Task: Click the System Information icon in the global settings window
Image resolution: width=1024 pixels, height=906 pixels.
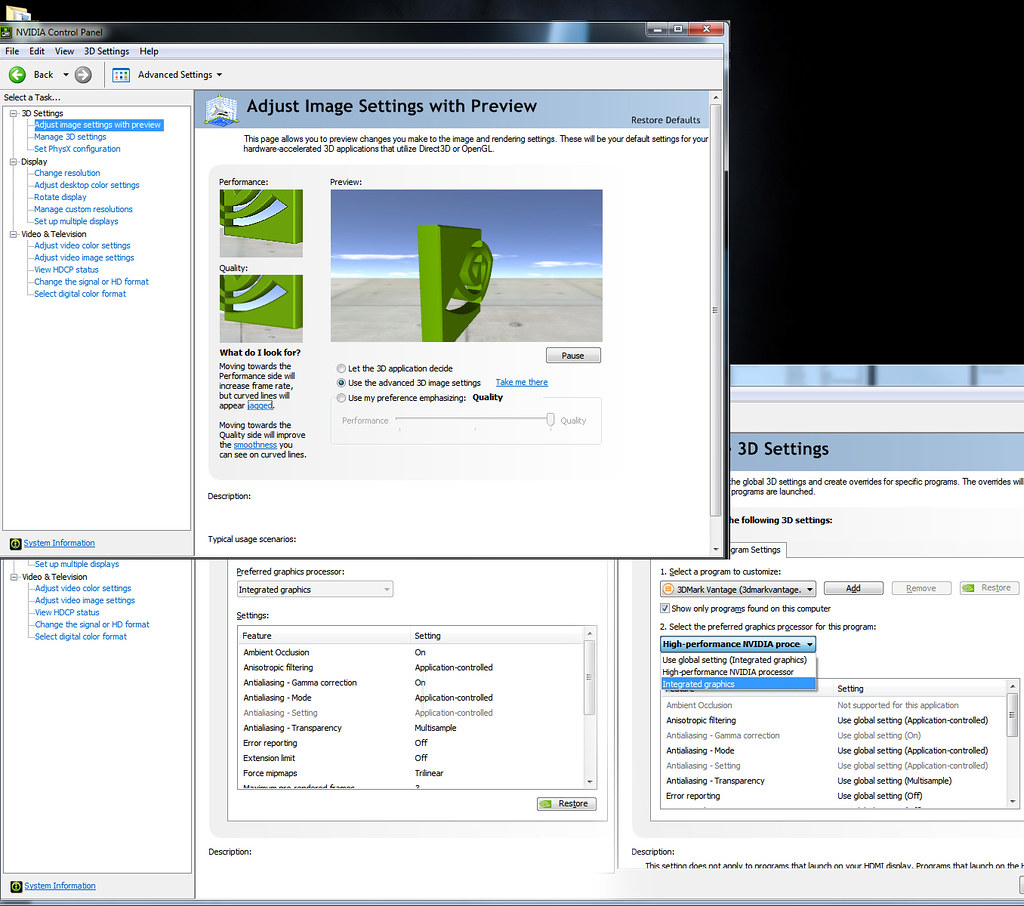Action: [16, 886]
